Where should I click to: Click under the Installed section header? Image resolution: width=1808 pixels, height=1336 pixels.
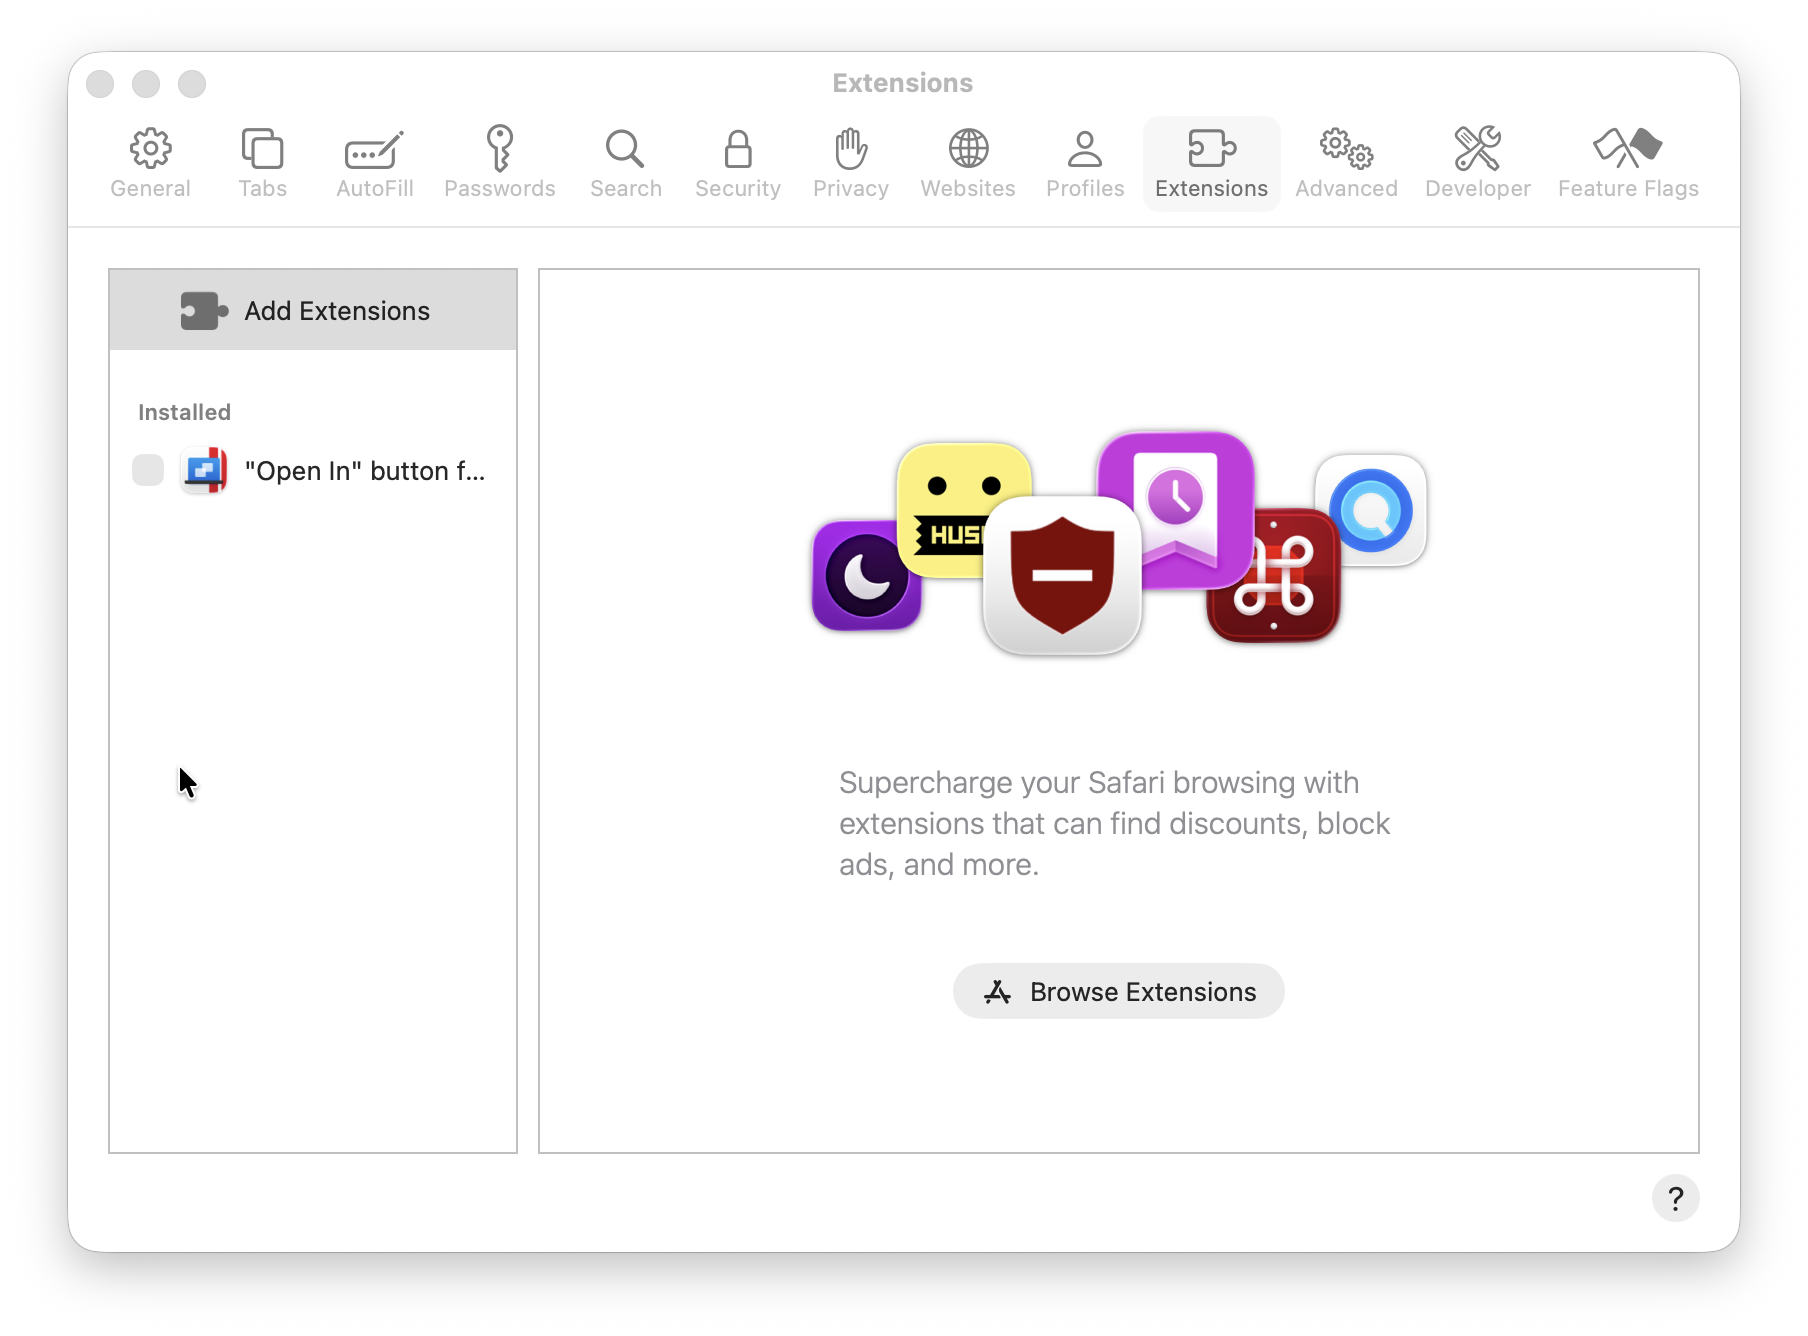click(183, 411)
